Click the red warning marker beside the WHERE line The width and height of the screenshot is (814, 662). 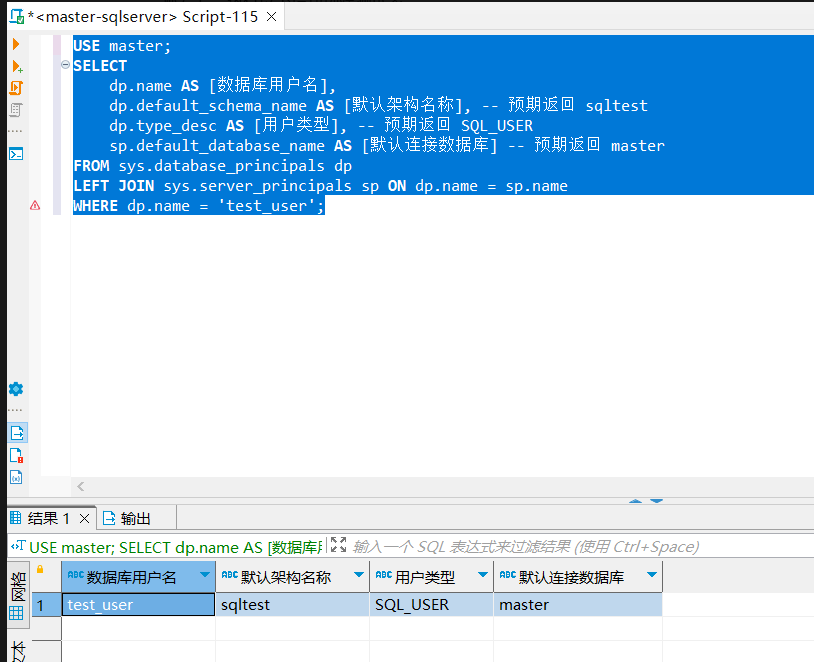click(x=35, y=206)
